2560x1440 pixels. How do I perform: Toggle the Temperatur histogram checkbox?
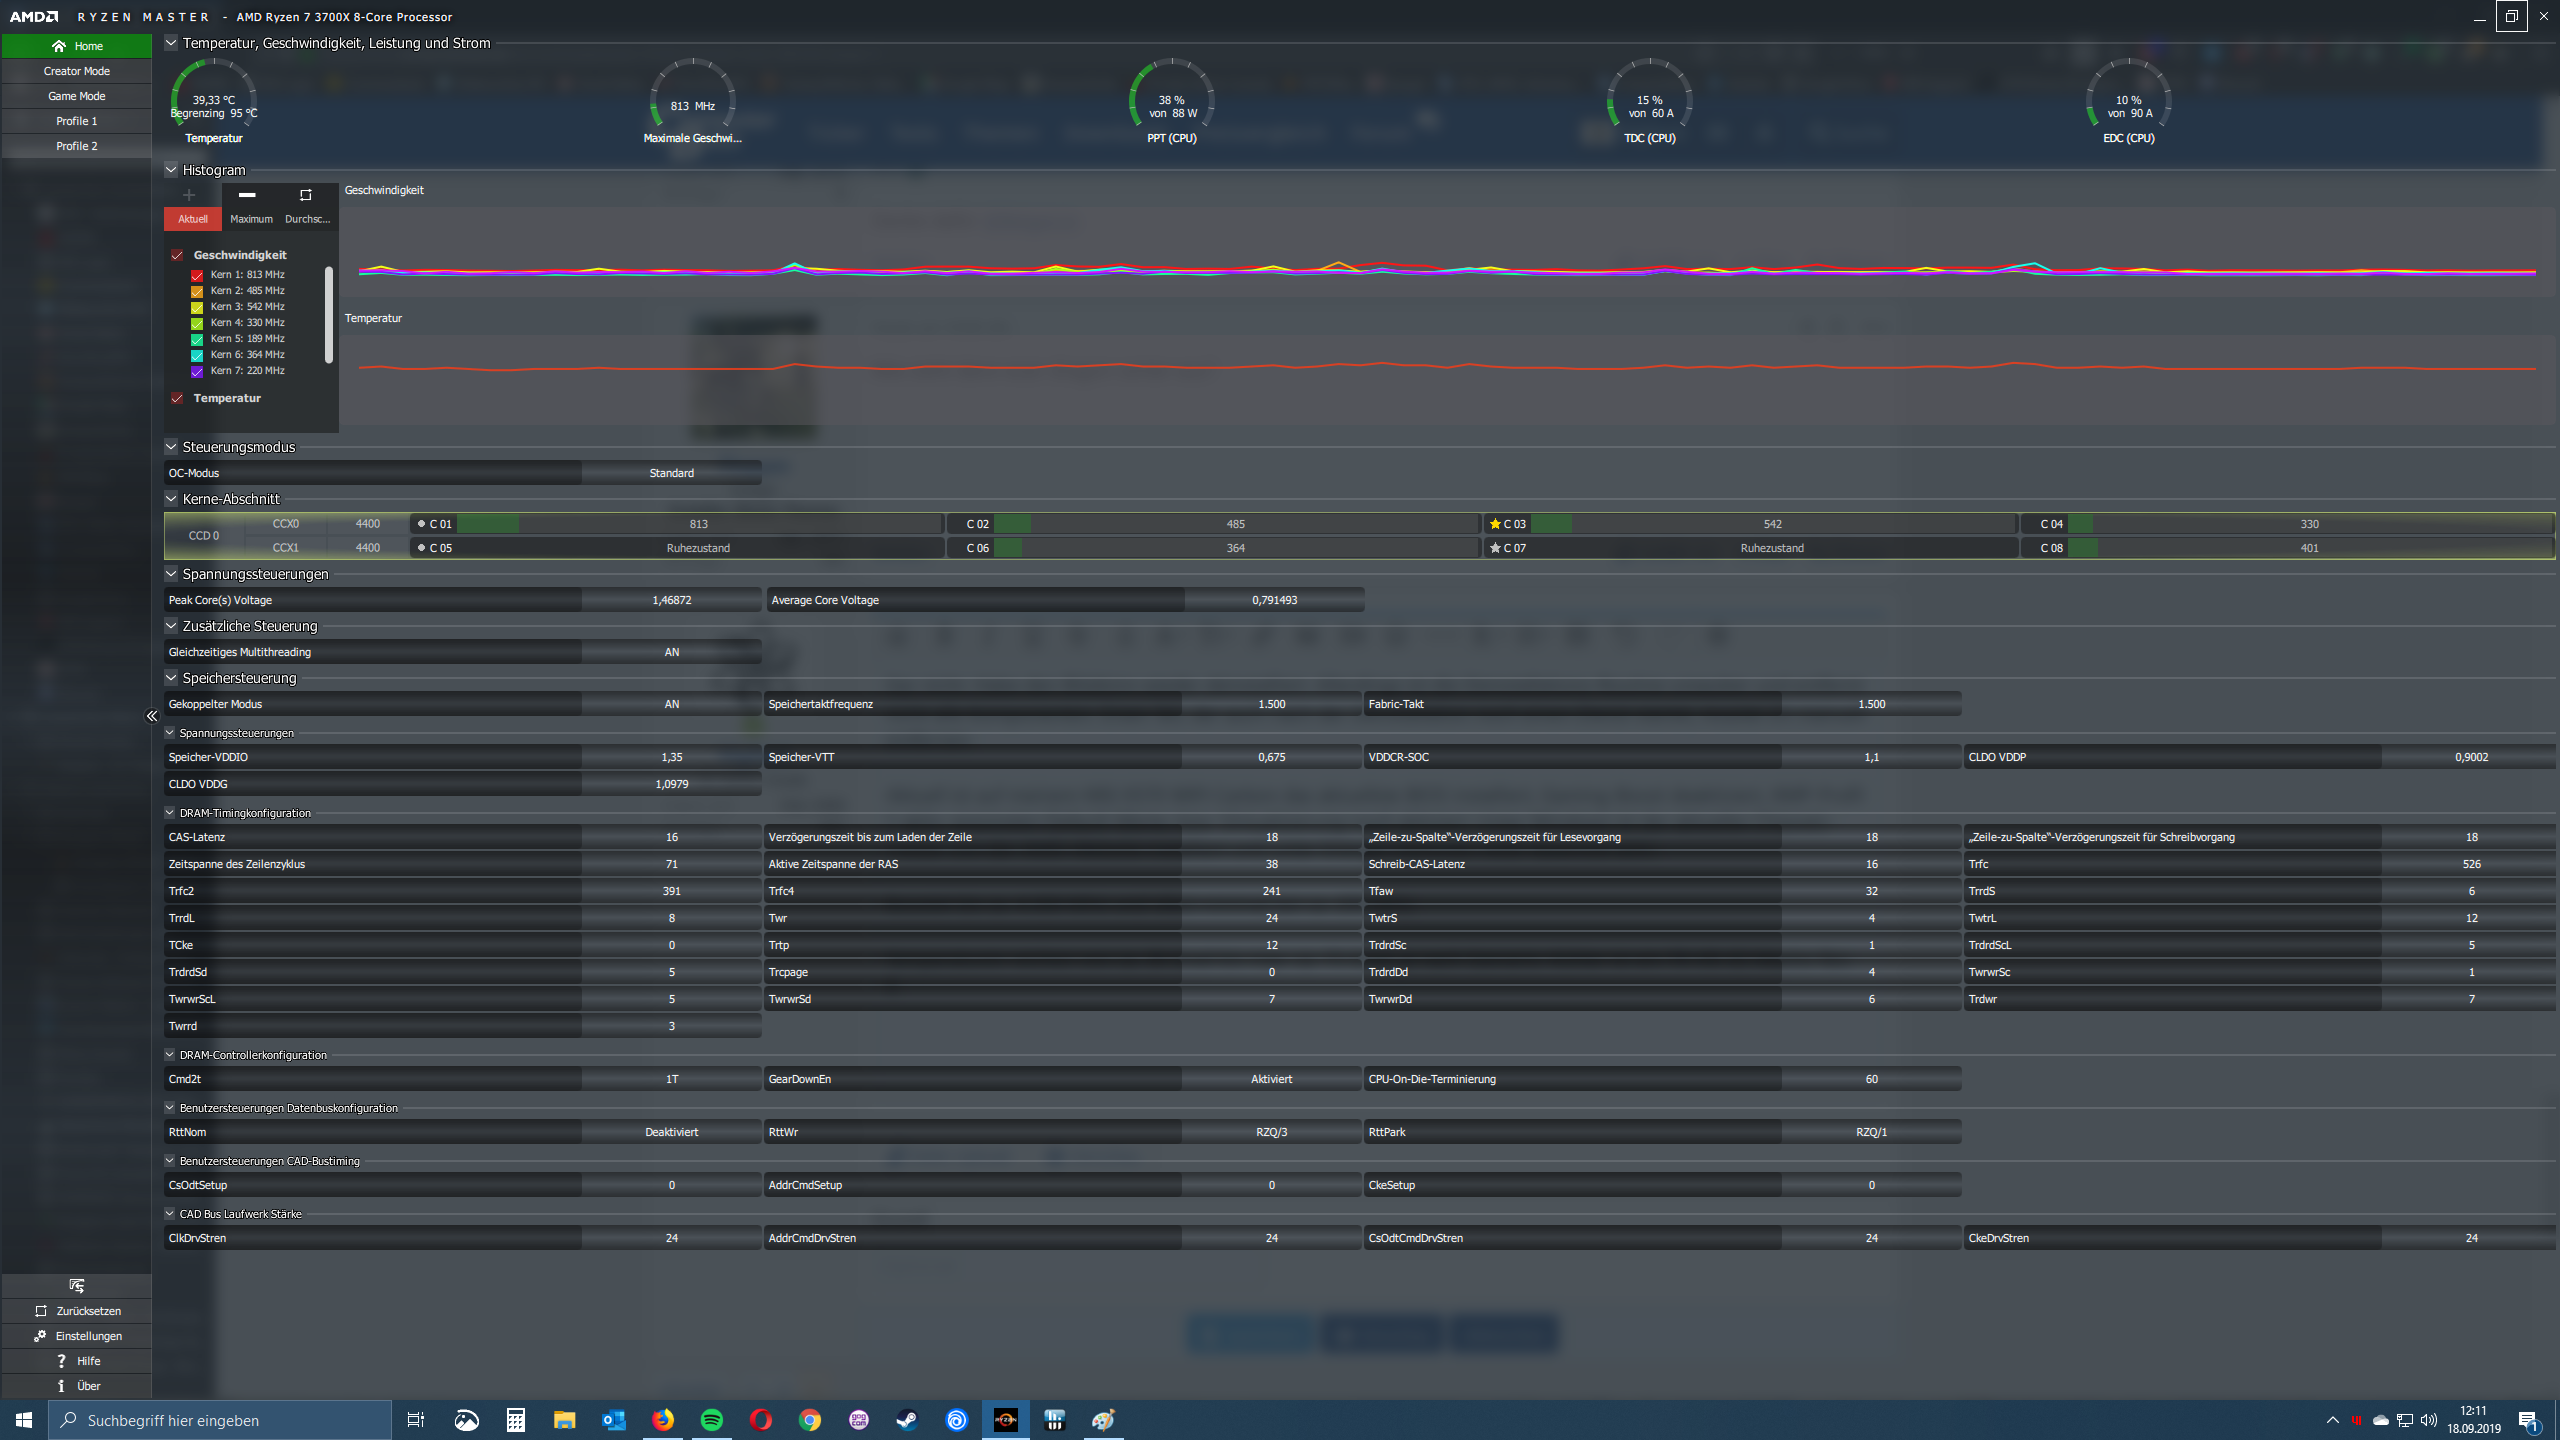click(x=177, y=398)
